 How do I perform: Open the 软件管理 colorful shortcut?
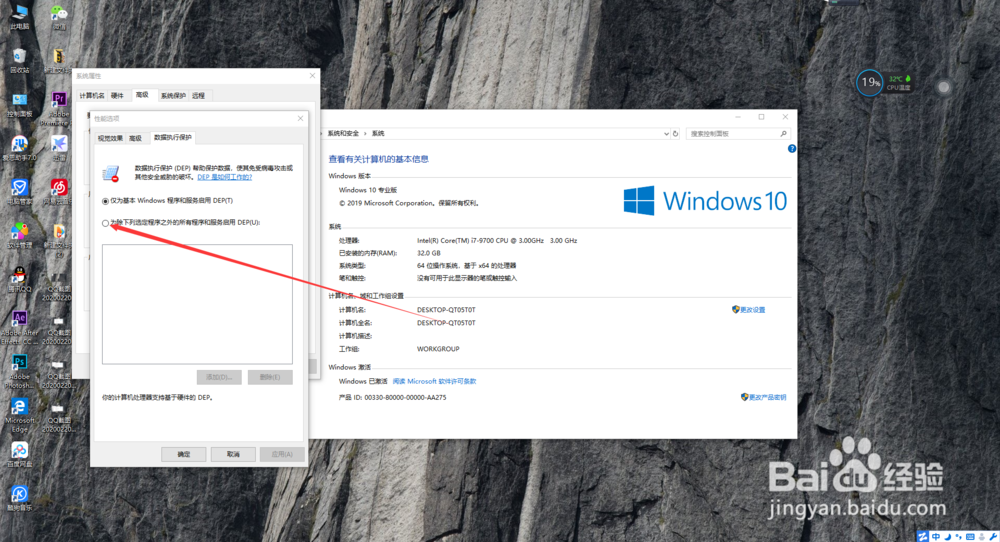[19, 235]
